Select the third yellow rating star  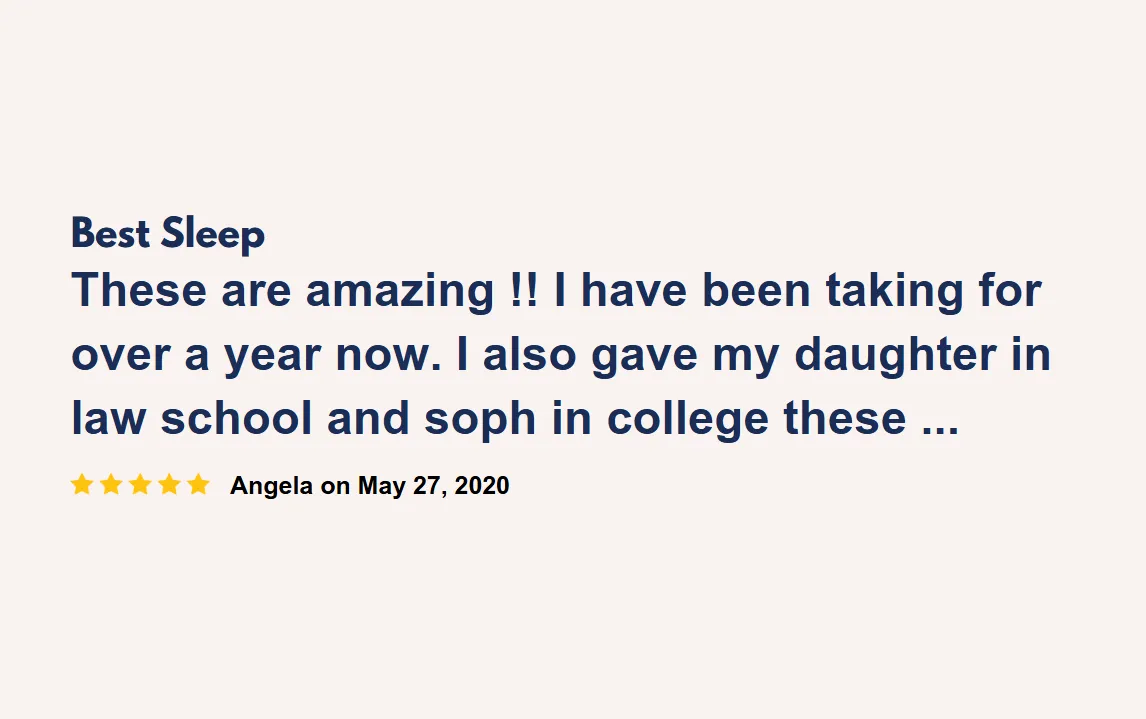(140, 484)
